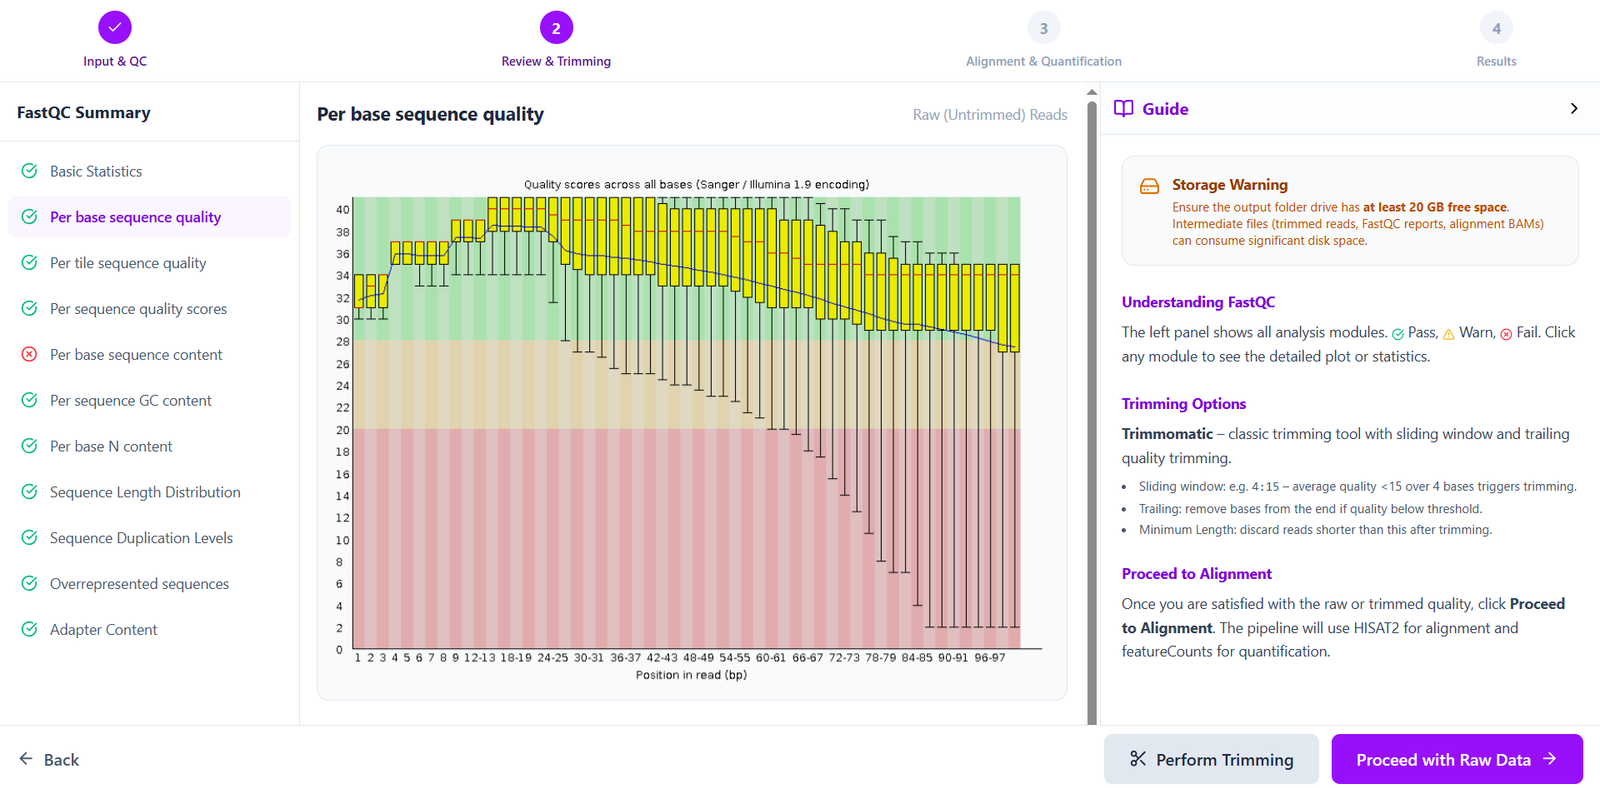Click the Guide book icon
This screenshot has width=1600, height=788.
1124,108
